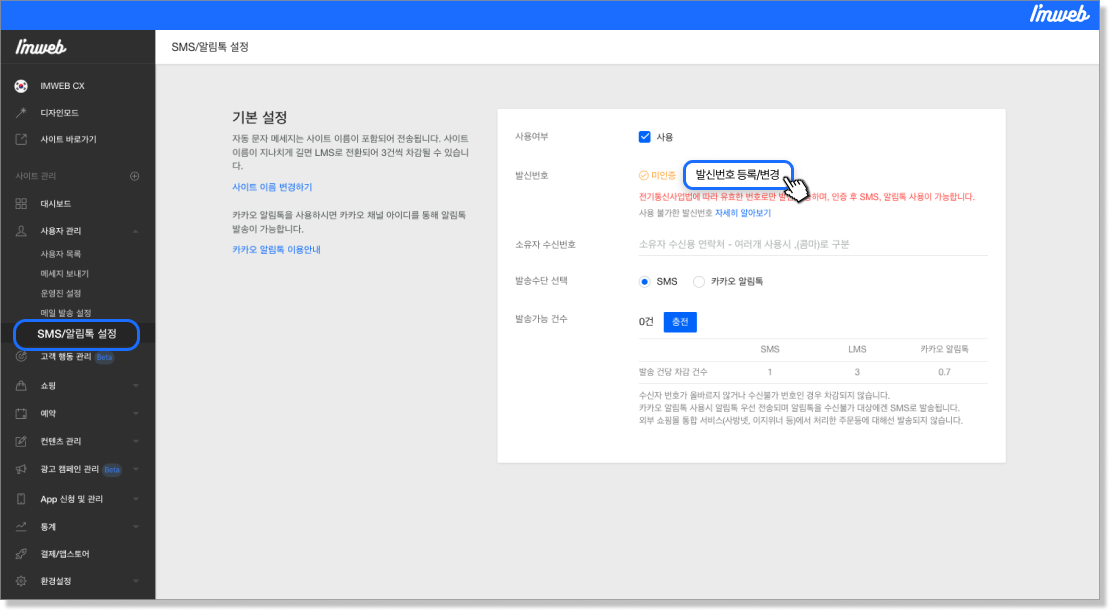Expand the 컨텐츠 관리 menu chevron

click(x=135, y=441)
